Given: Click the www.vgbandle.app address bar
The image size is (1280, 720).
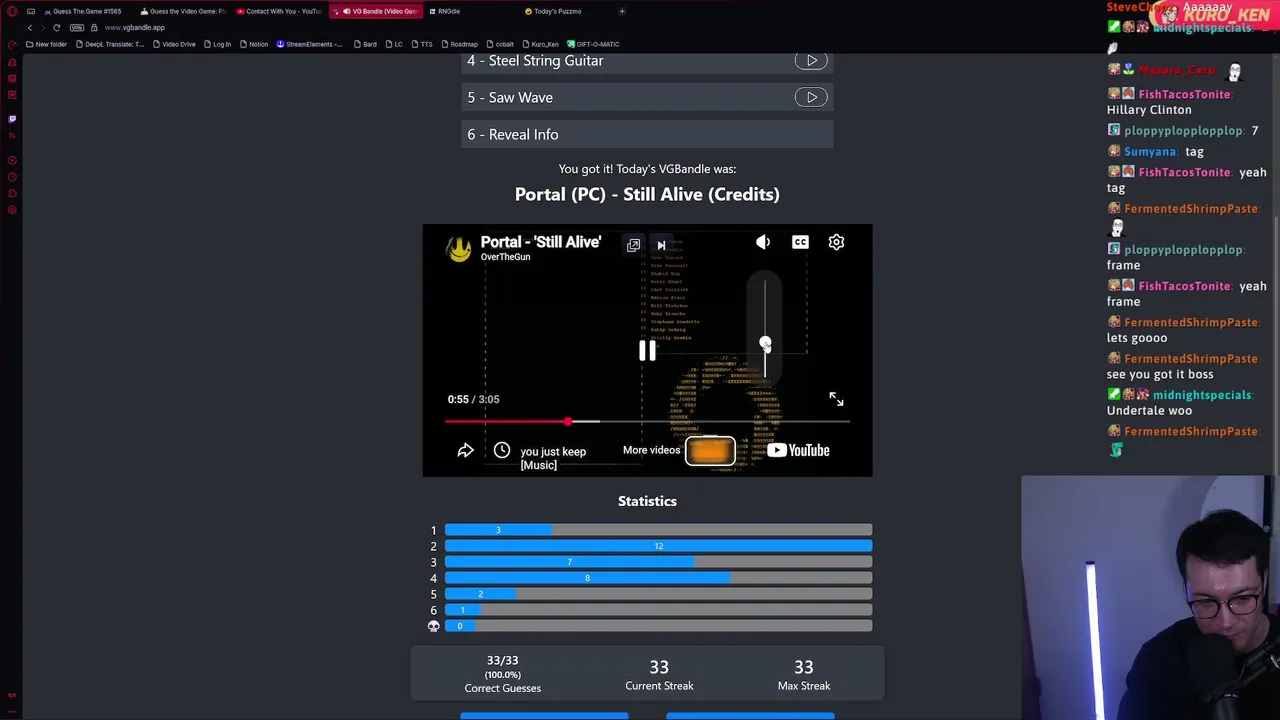Looking at the screenshot, I should click(x=134, y=27).
